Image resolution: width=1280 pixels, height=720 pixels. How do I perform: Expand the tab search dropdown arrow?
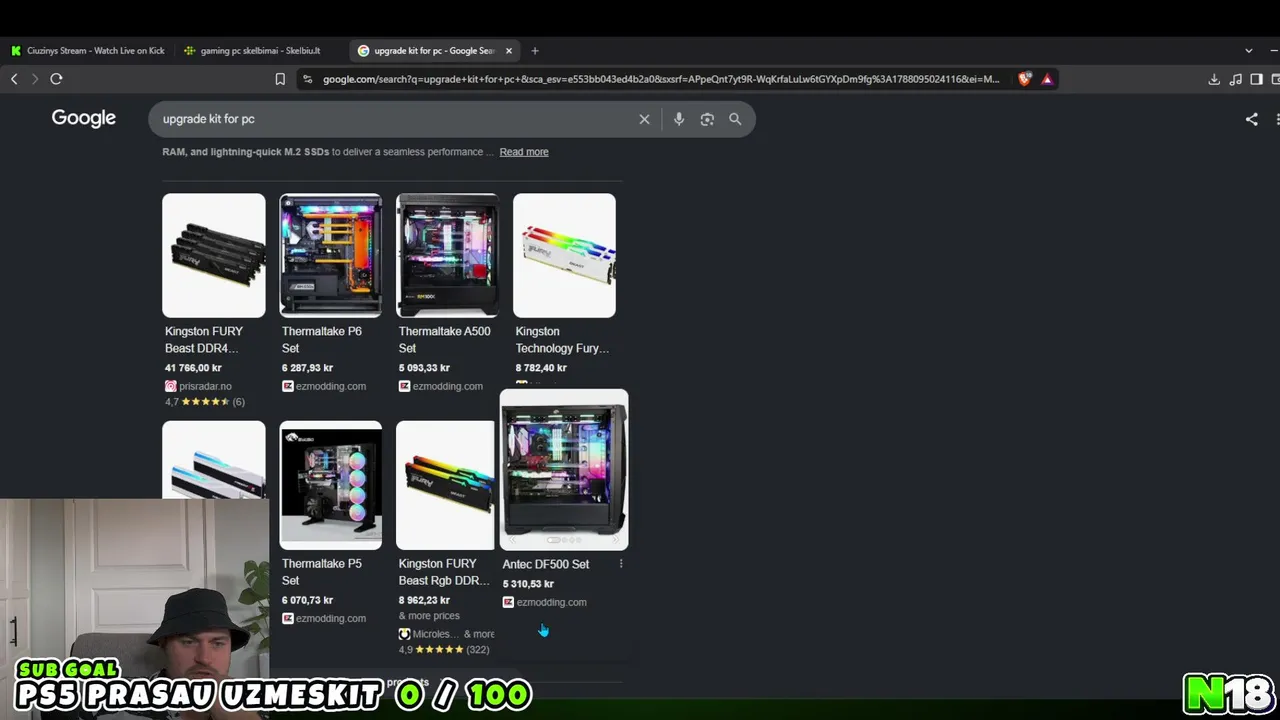[x=1248, y=51]
